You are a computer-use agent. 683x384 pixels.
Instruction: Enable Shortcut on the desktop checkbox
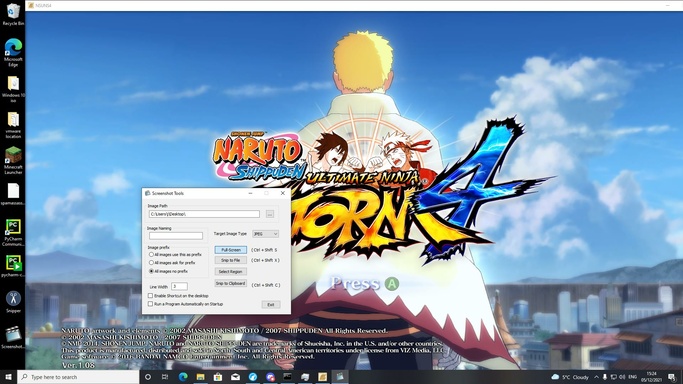pos(150,296)
